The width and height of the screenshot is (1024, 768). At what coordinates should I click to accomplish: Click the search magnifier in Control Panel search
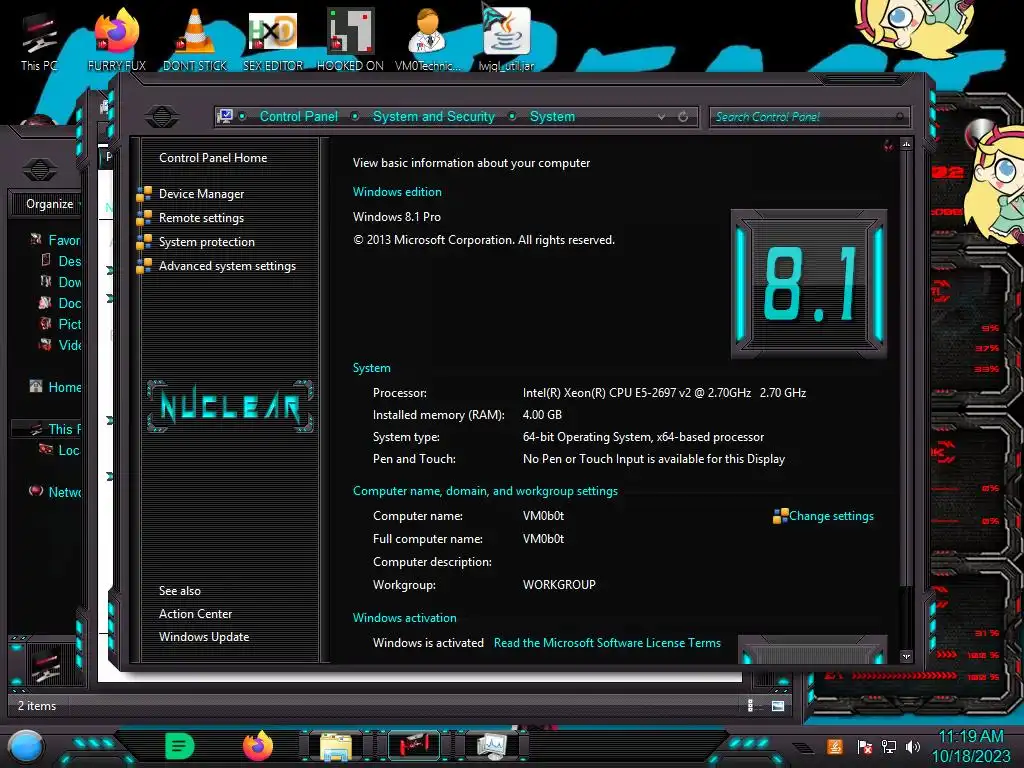click(x=900, y=117)
